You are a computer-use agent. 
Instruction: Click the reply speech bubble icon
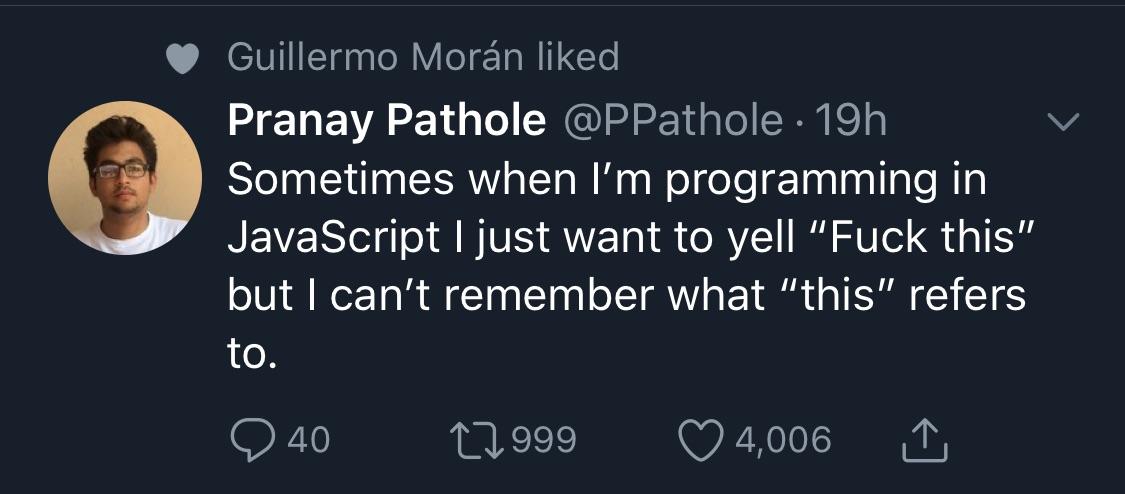click(253, 441)
